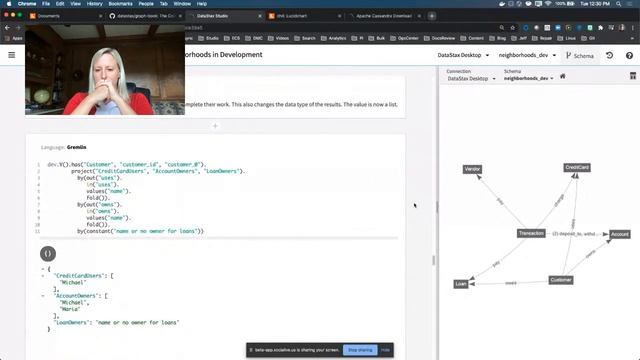Open the Videos bookmarks folder
The width and height of the screenshot is (640, 360).
(278, 38)
